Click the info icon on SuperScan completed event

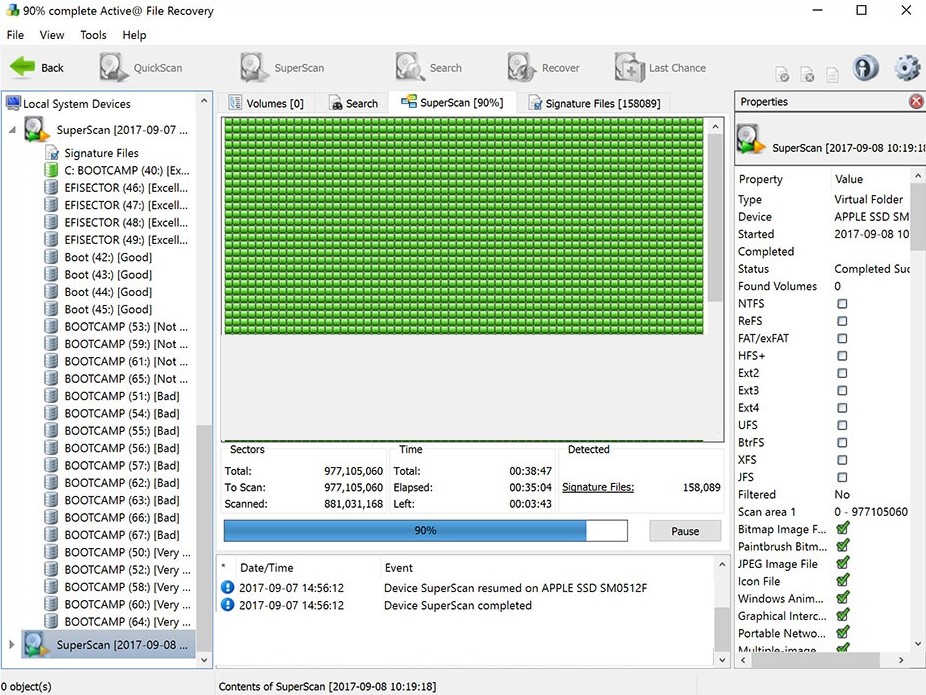(227, 605)
